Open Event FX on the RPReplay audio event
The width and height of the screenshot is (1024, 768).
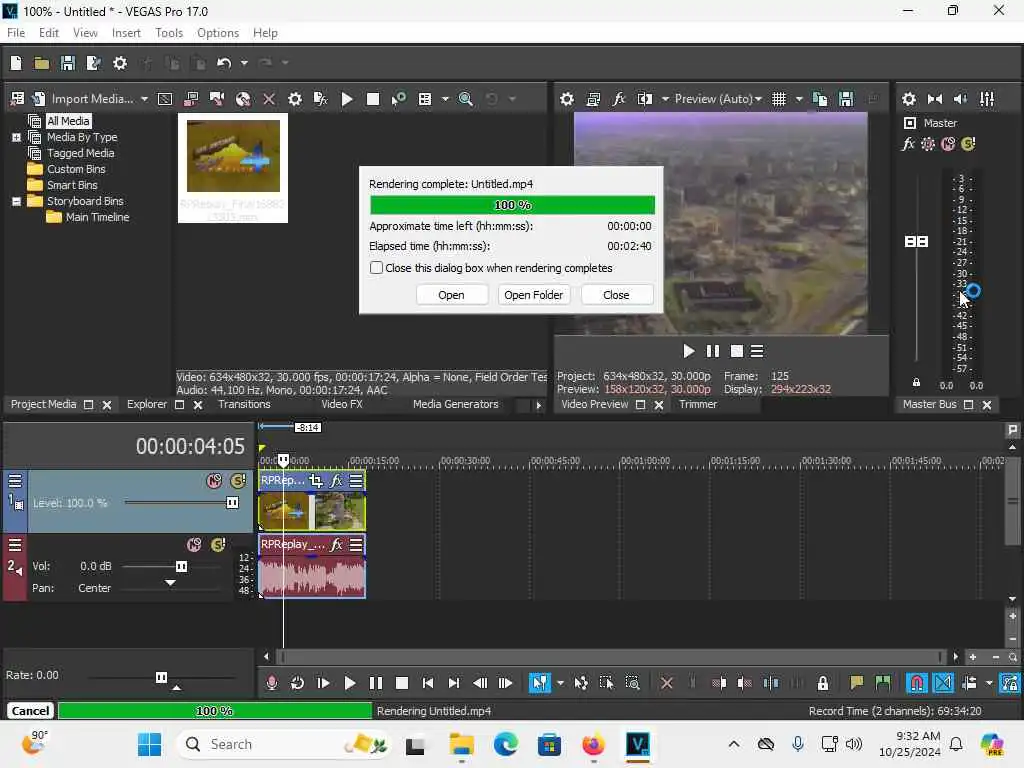[336, 545]
